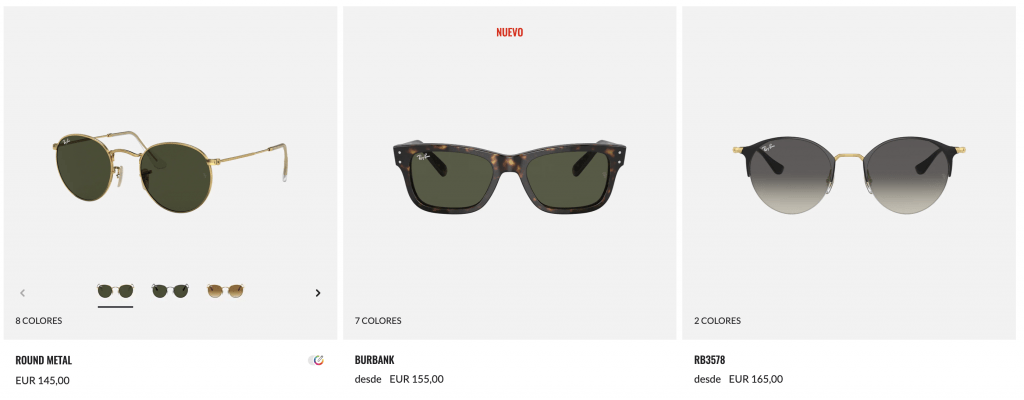Image resolution: width=1024 pixels, height=400 pixels.
Task: Choose the silver frame green lens thumbnail
Action: pyautogui.click(x=170, y=292)
